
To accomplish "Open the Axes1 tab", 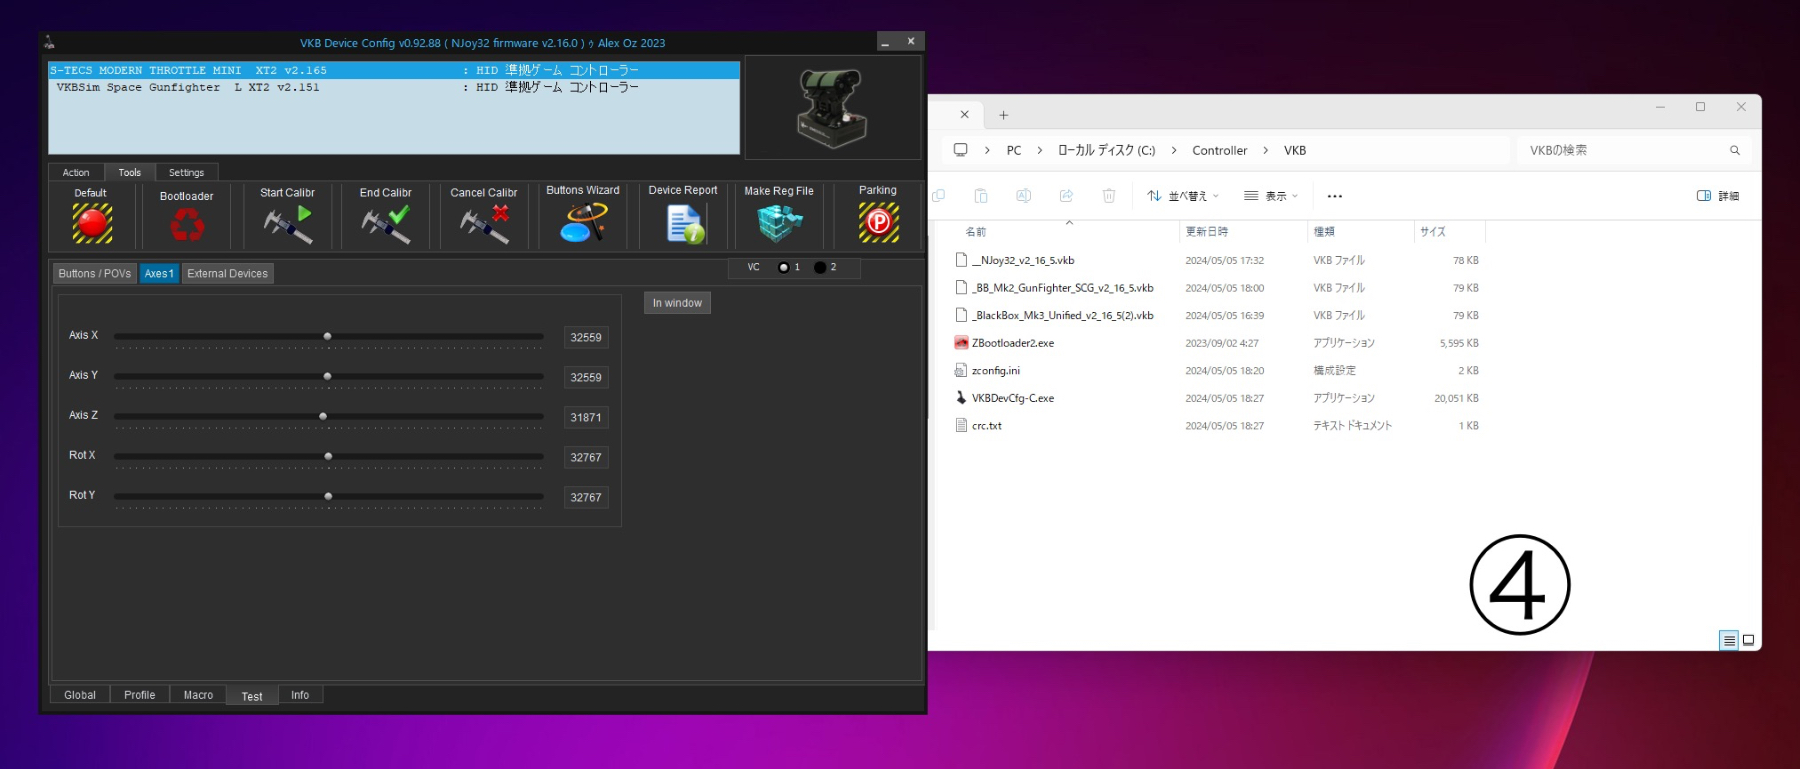I will point(159,274).
